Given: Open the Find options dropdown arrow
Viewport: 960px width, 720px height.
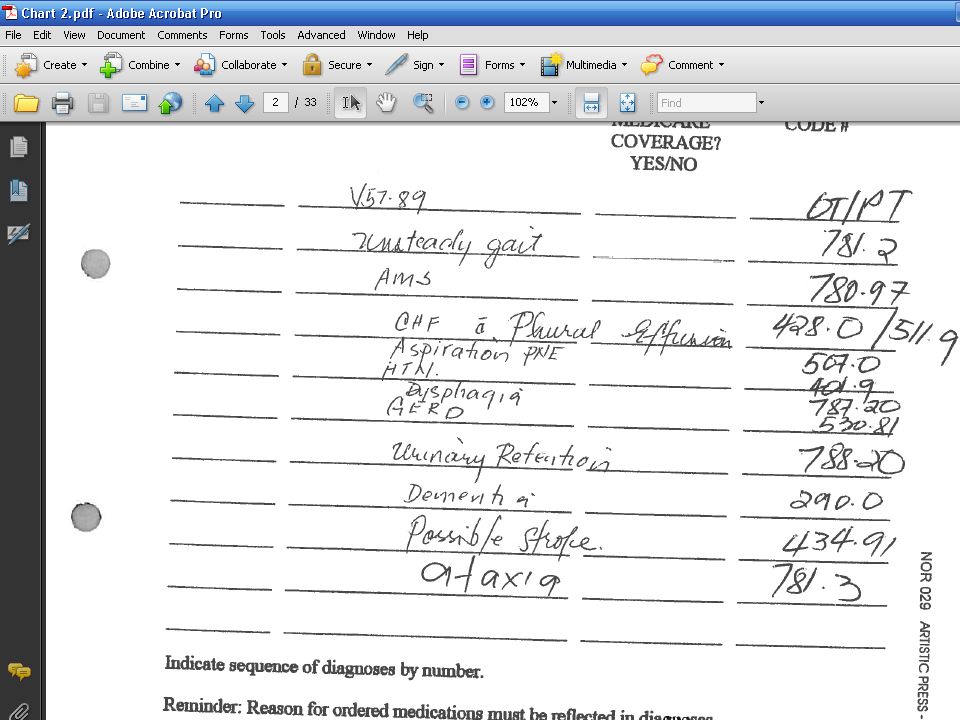Looking at the screenshot, I should point(761,103).
